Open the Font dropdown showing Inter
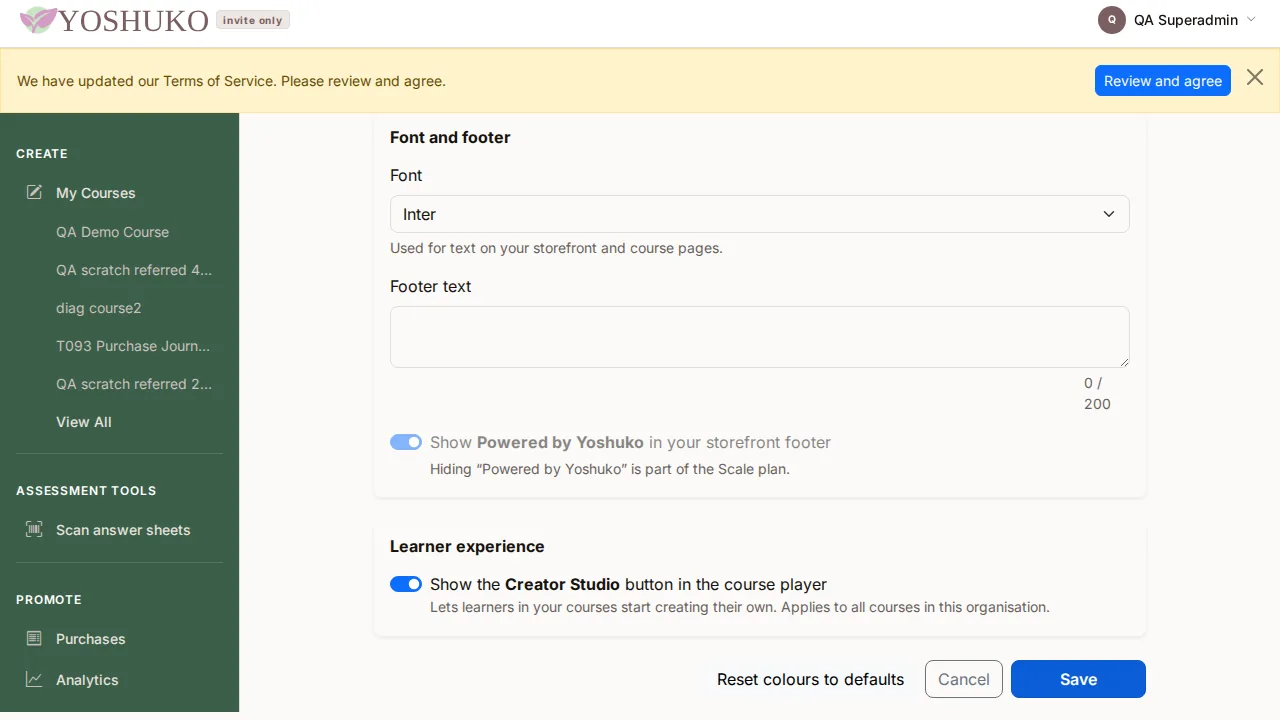Image resolution: width=1280 pixels, height=720 pixels. tap(760, 214)
